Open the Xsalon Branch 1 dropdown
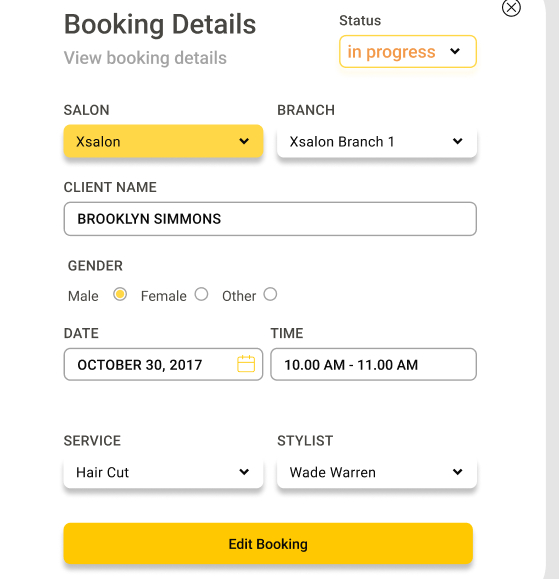This screenshot has height=579, width=559. tap(377, 141)
